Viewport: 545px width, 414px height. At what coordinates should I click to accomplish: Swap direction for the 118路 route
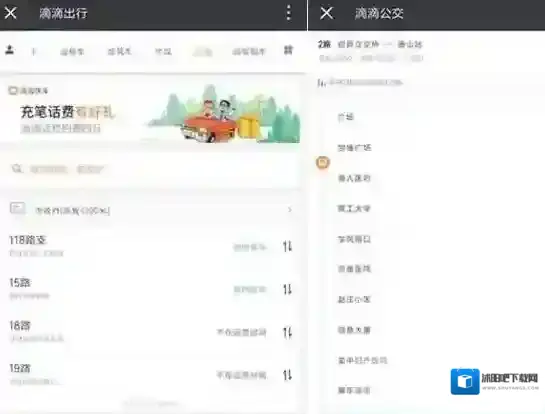[287, 246]
